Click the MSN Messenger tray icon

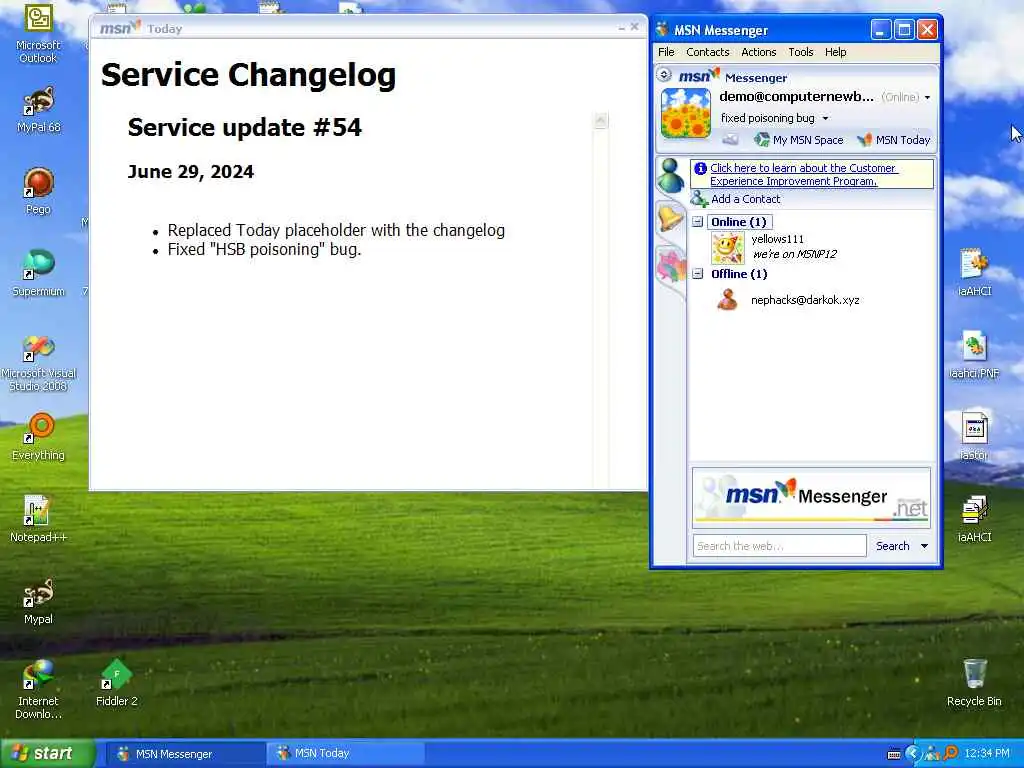[x=931, y=754]
